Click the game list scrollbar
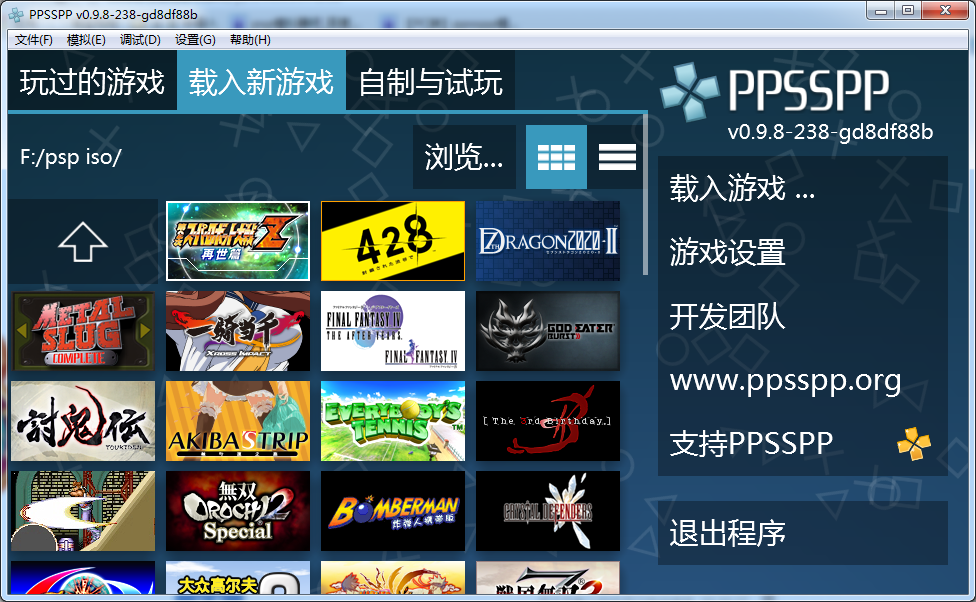 (x=645, y=194)
